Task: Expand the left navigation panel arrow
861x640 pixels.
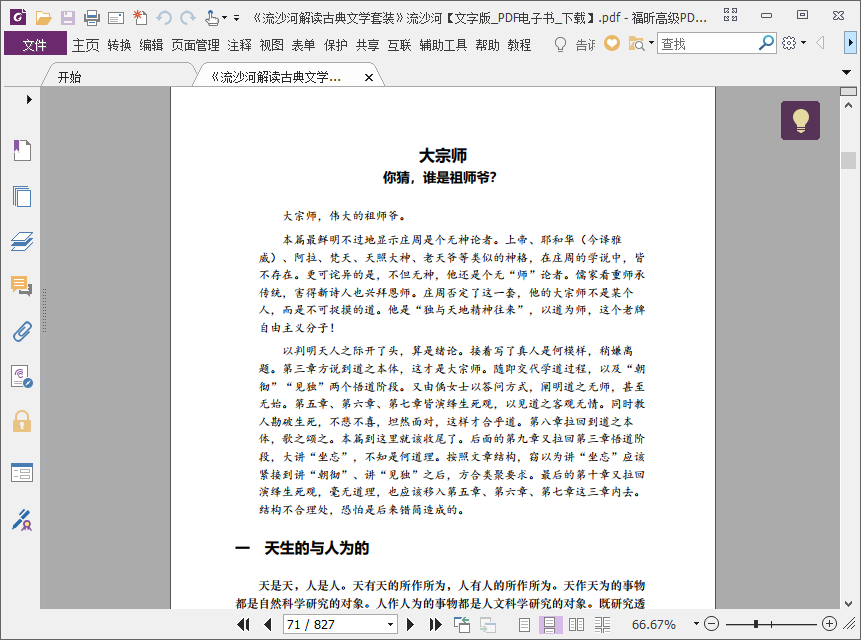Action: pos(29,99)
